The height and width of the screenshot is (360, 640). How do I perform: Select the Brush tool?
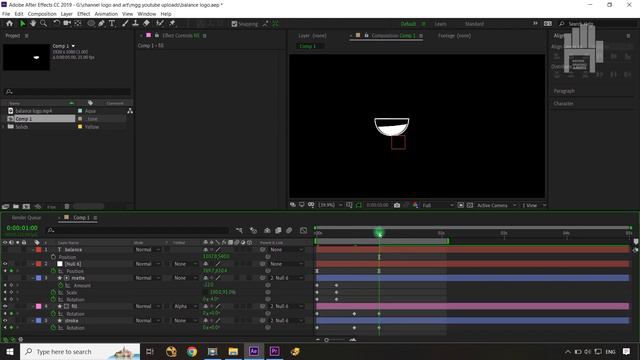click(125, 24)
